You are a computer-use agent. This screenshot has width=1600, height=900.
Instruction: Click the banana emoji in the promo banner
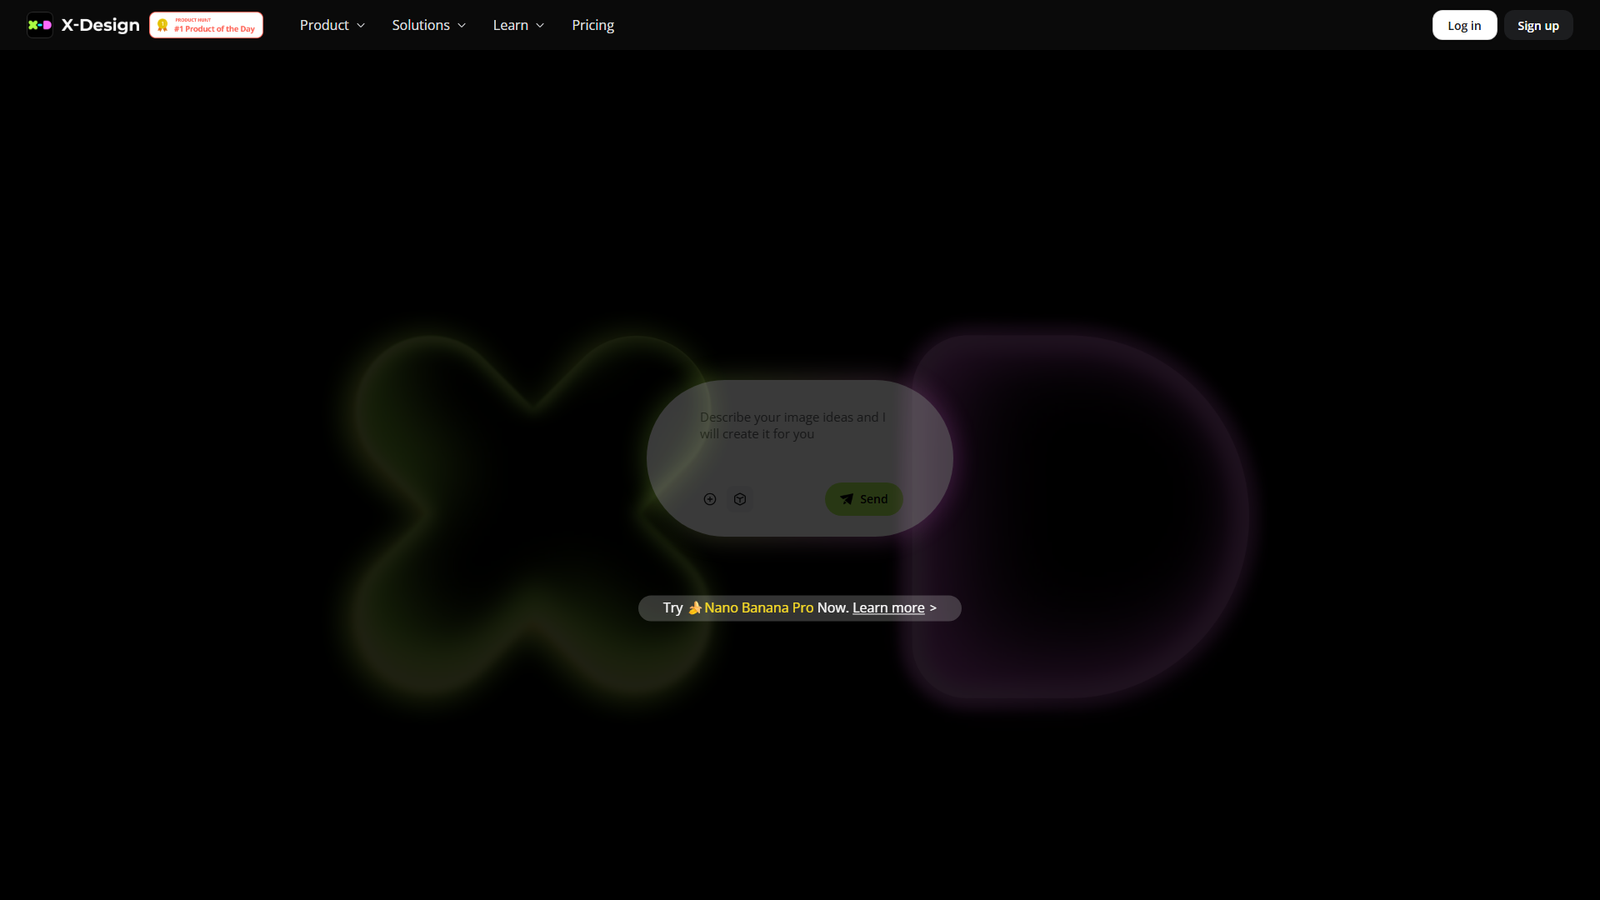693,607
